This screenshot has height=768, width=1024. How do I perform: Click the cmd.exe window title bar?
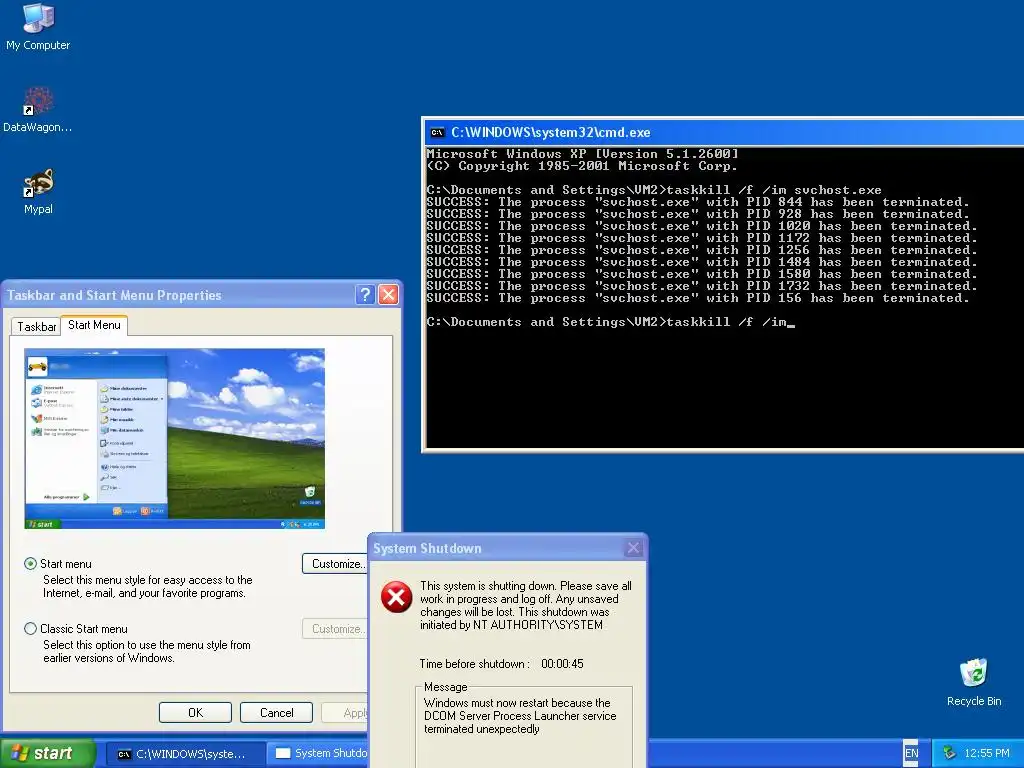pyautogui.click(x=723, y=133)
